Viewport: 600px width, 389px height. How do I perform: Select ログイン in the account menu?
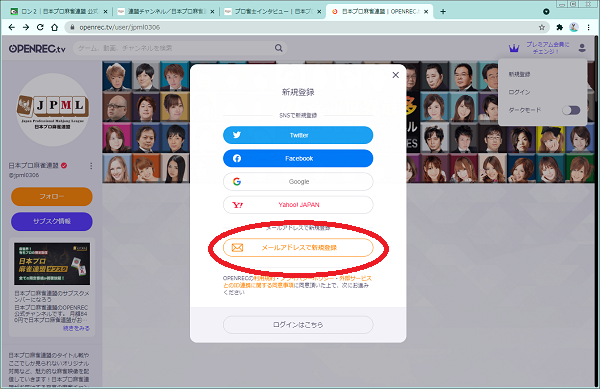tap(519, 92)
